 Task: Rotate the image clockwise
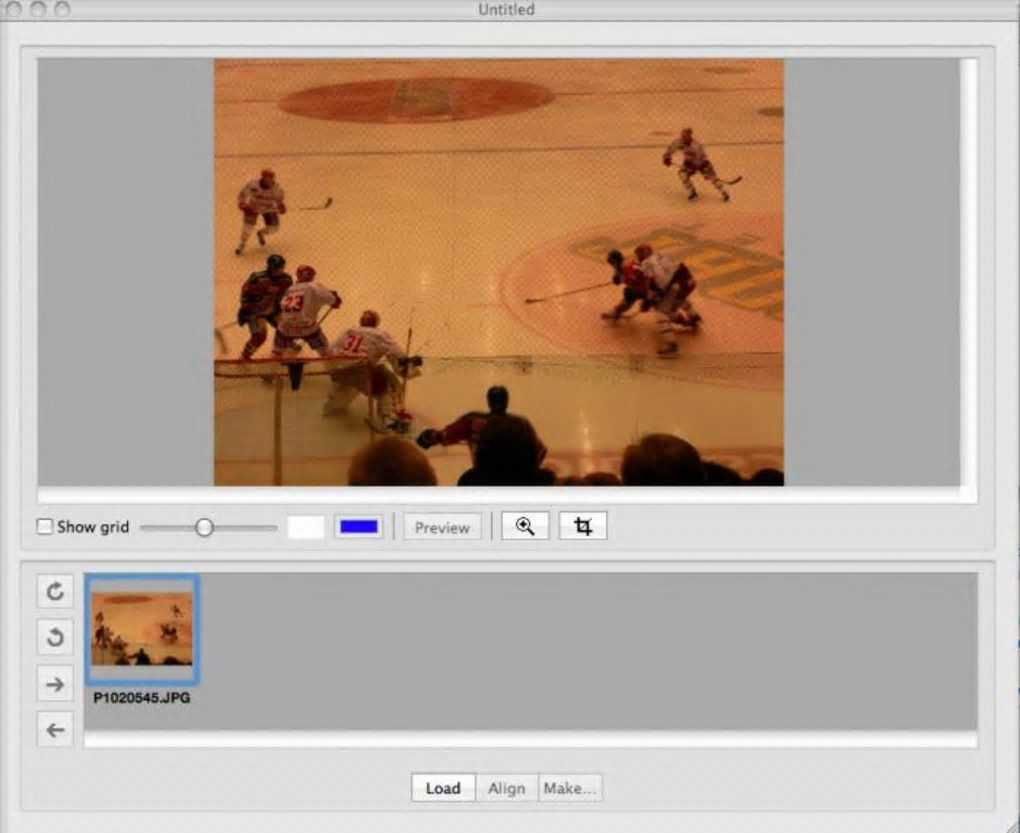[x=56, y=592]
